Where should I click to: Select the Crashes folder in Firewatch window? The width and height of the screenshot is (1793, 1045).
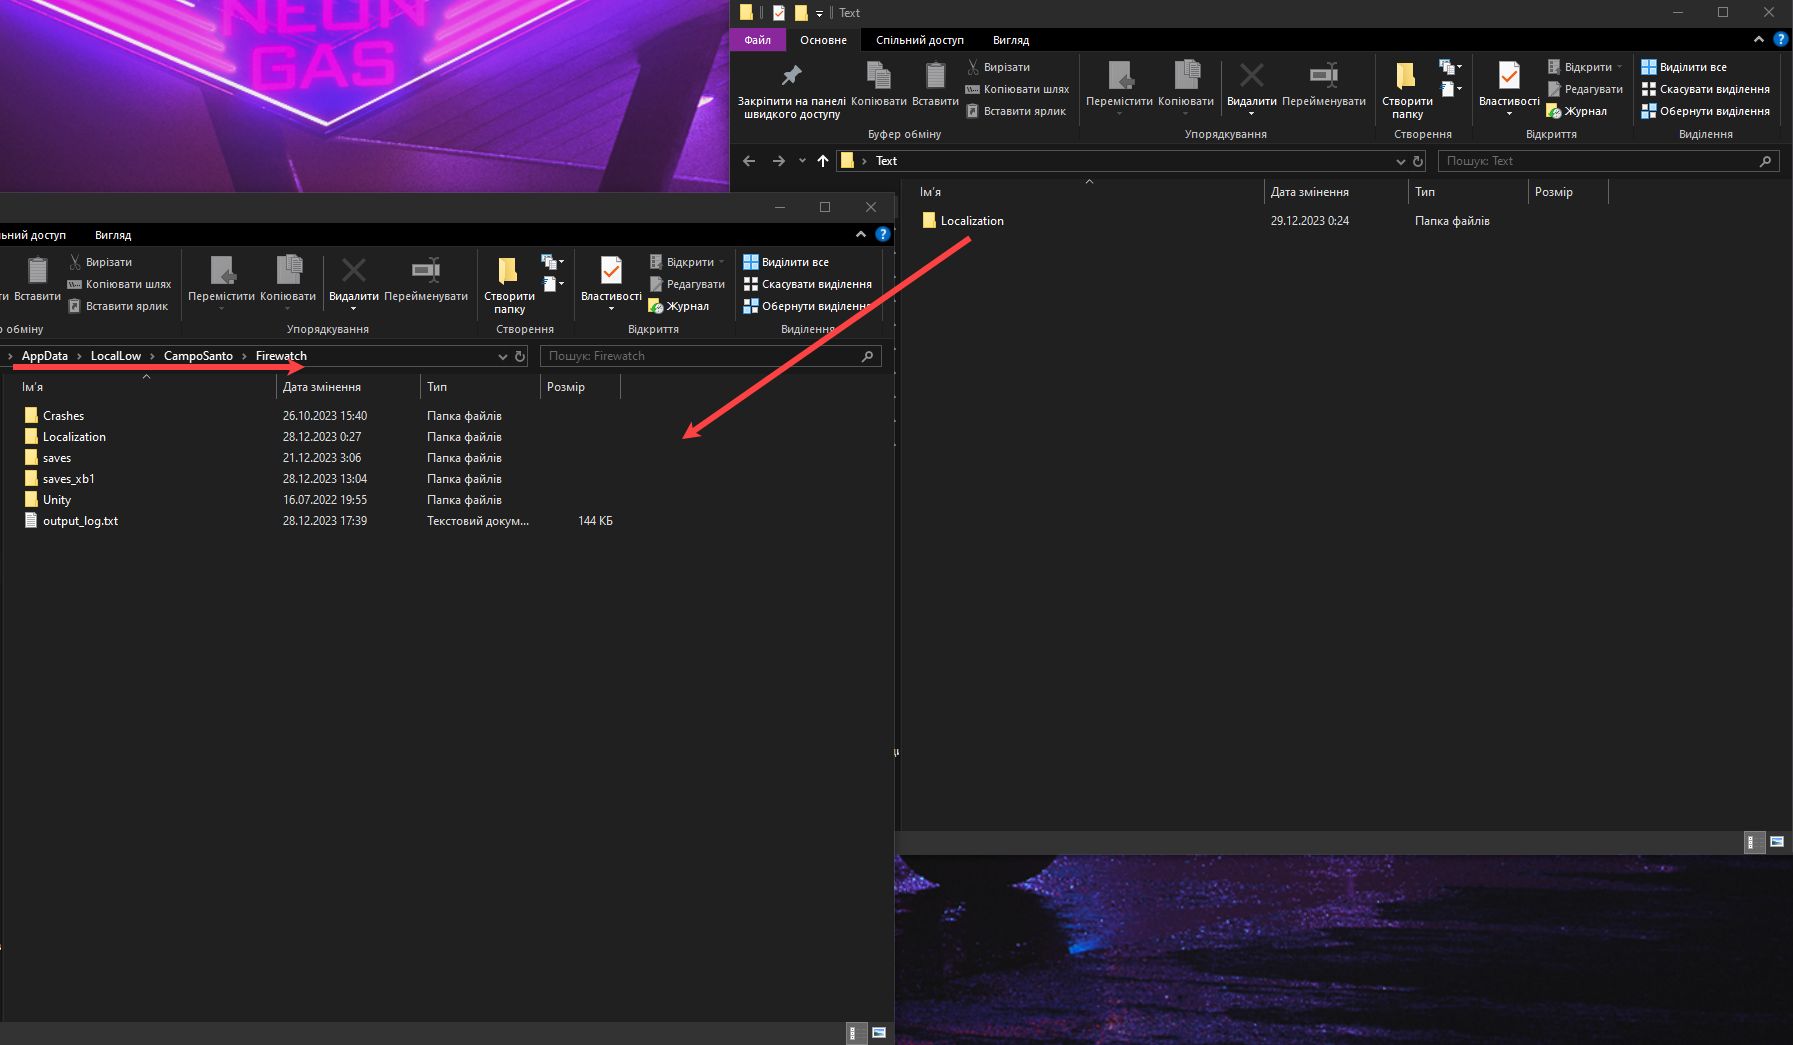[x=54, y=416]
